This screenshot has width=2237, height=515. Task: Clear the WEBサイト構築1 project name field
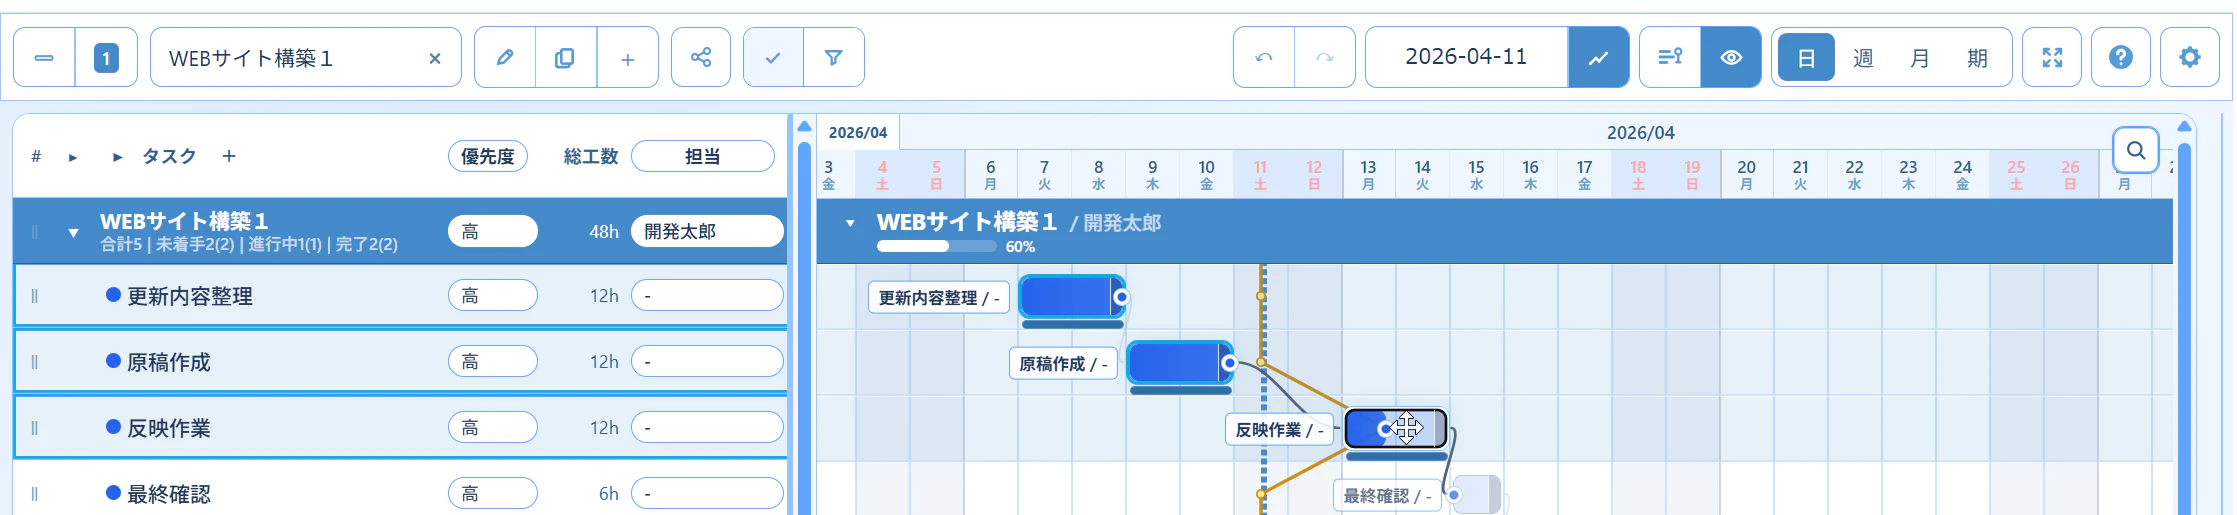[435, 59]
